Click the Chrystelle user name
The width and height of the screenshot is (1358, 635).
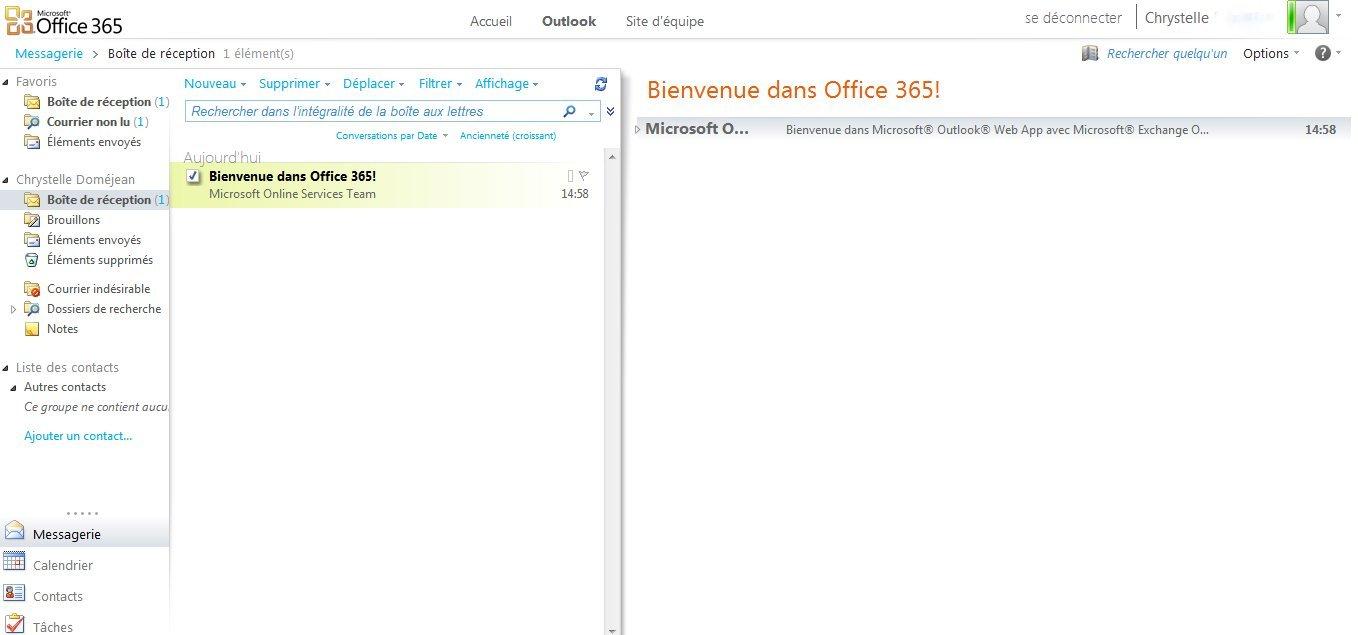click(x=1176, y=18)
